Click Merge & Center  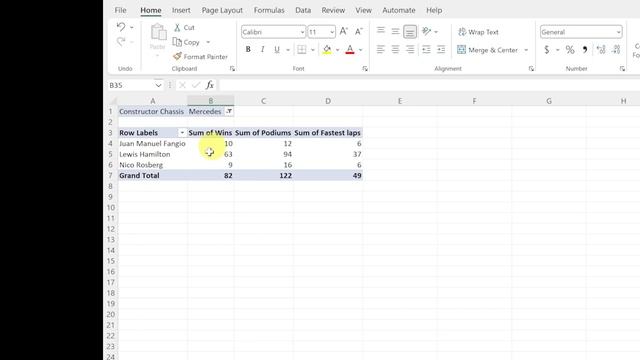pyautogui.click(x=487, y=50)
